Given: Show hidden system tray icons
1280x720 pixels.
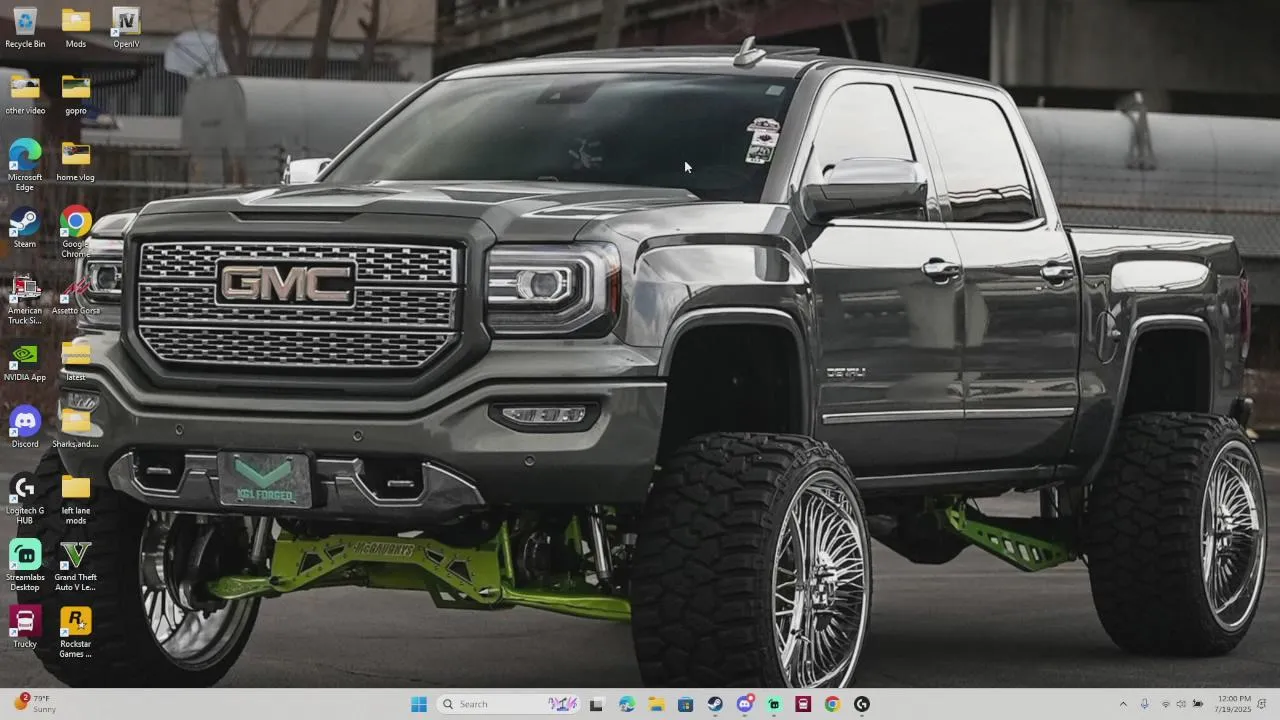Looking at the screenshot, I should (1123, 704).
